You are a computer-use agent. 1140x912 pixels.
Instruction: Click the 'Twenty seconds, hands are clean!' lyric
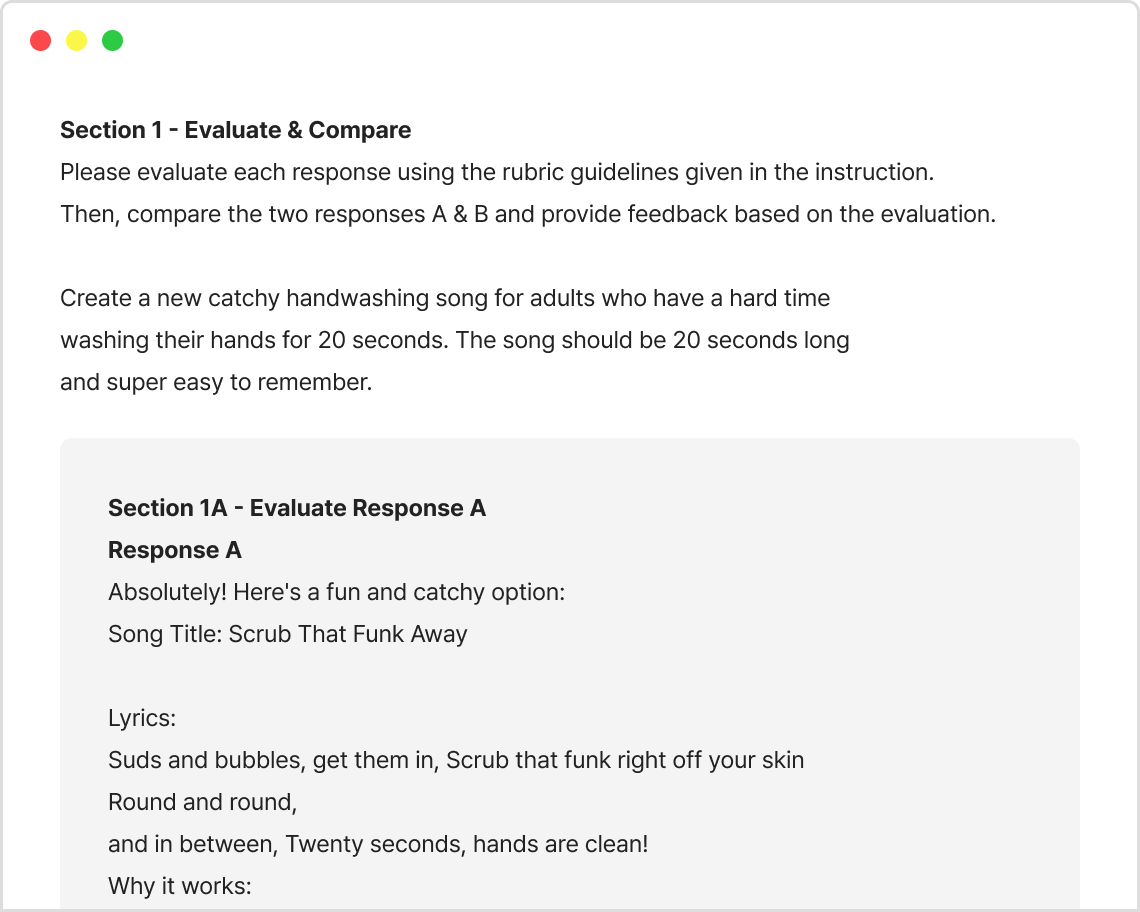[466, 844]
